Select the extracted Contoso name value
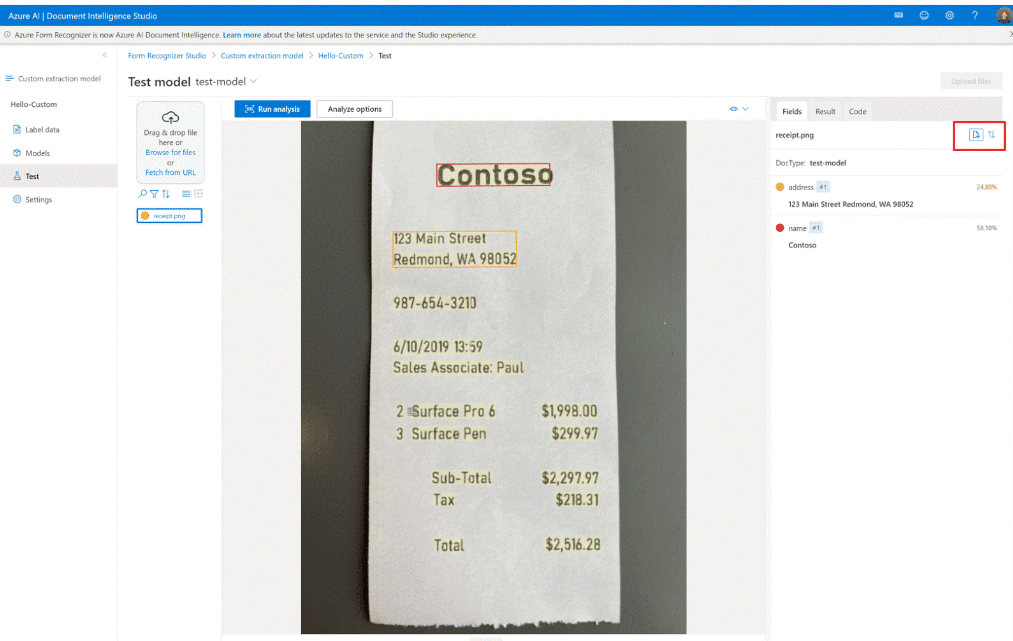 (x=802, y=245)
